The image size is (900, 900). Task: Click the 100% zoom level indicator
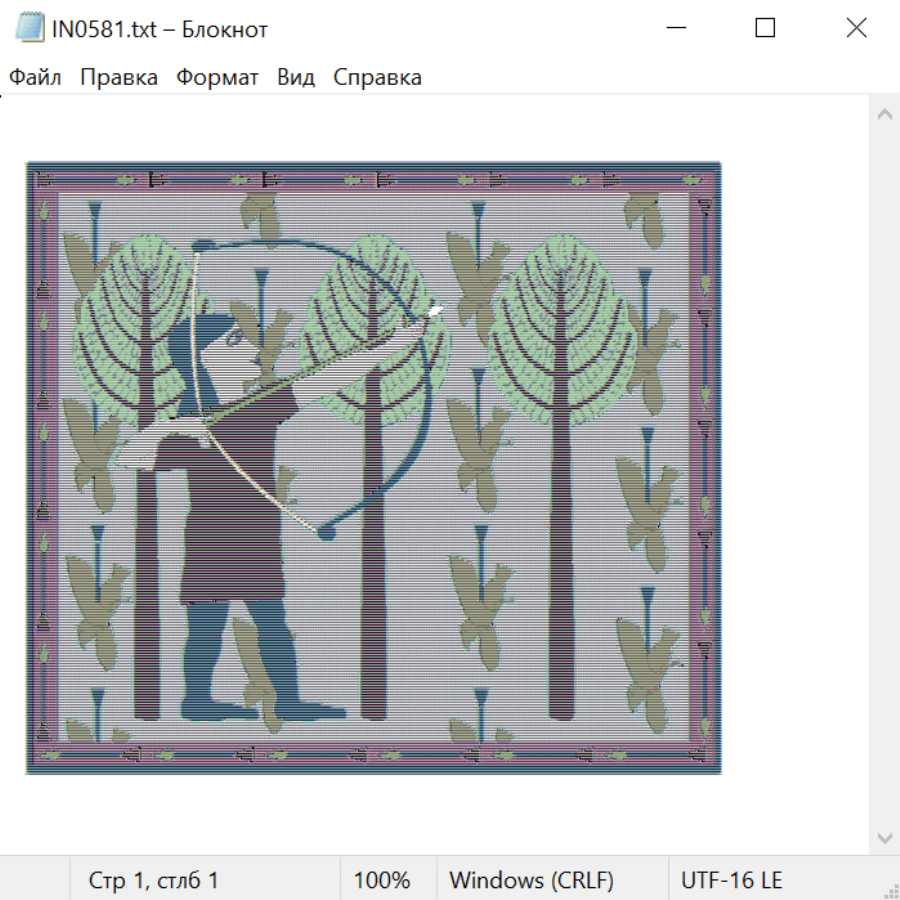(x=381, y=880)
